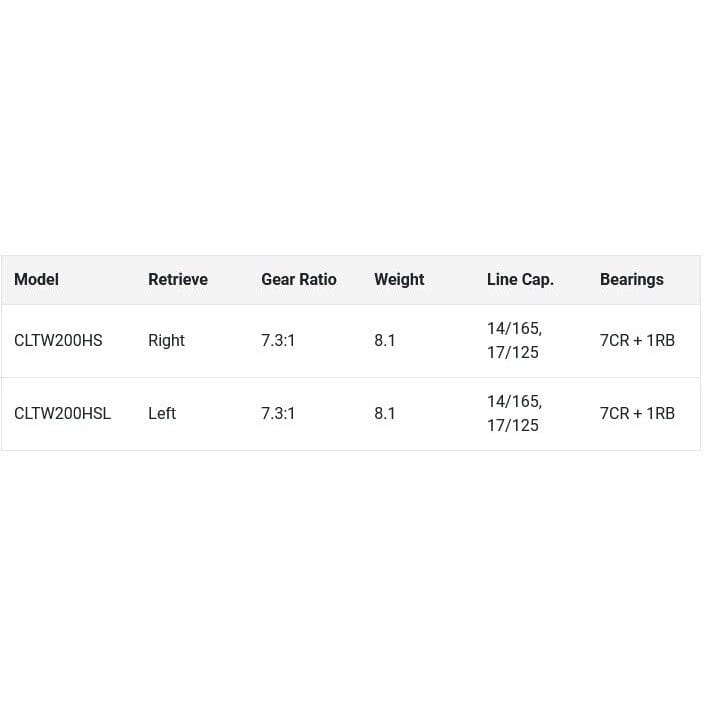Click the Left retrieve cell
705x705 pixels.
pos(162,414)
